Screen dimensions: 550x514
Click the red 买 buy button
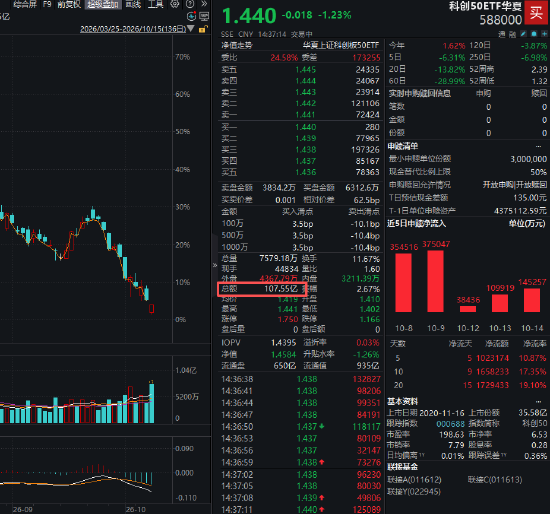click(536, 13)
